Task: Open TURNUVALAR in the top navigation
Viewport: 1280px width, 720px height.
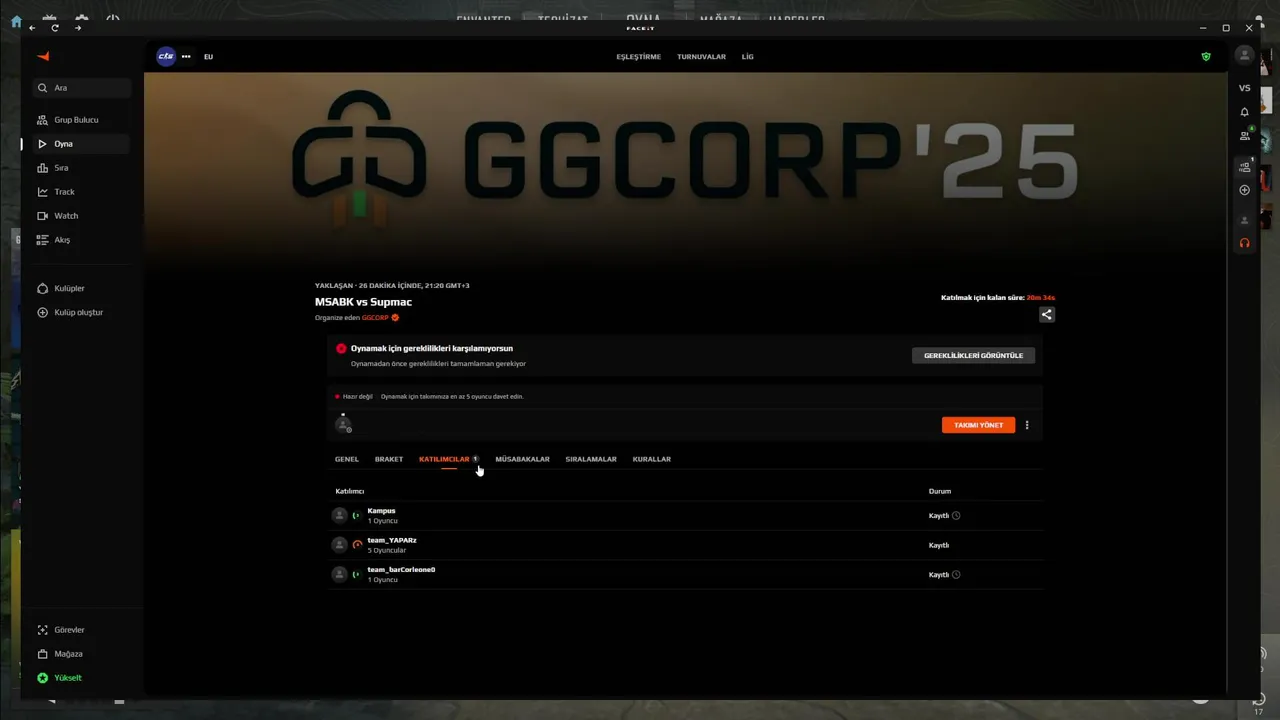Action: (701, 57)
